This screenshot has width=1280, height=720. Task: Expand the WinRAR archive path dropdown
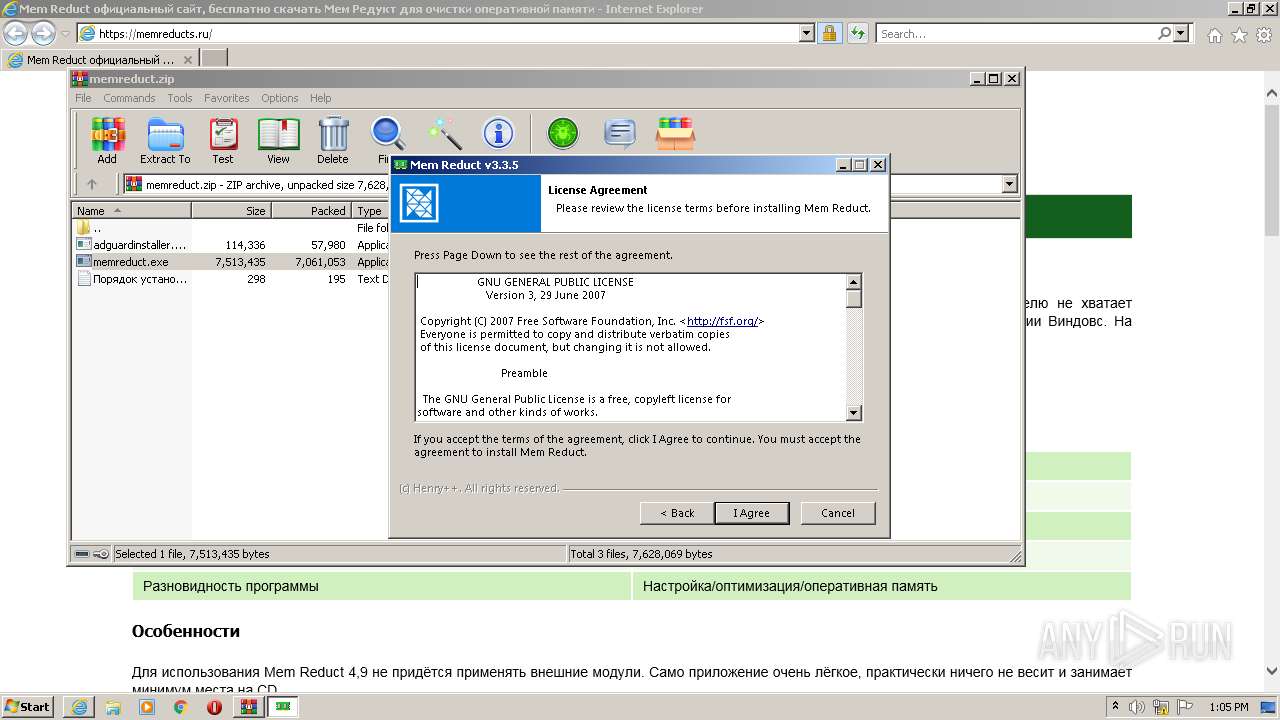point(1009,184)
